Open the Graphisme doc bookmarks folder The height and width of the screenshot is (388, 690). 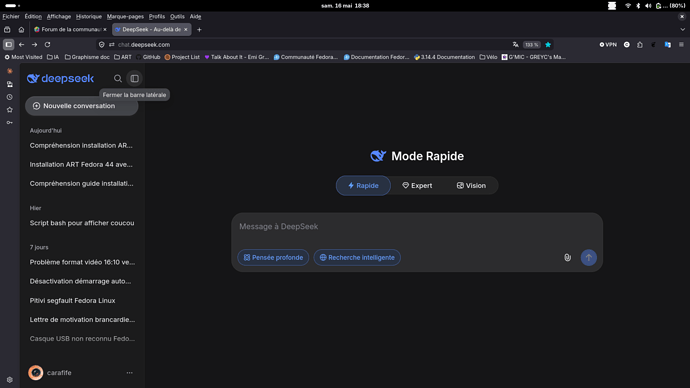(87, 57)
